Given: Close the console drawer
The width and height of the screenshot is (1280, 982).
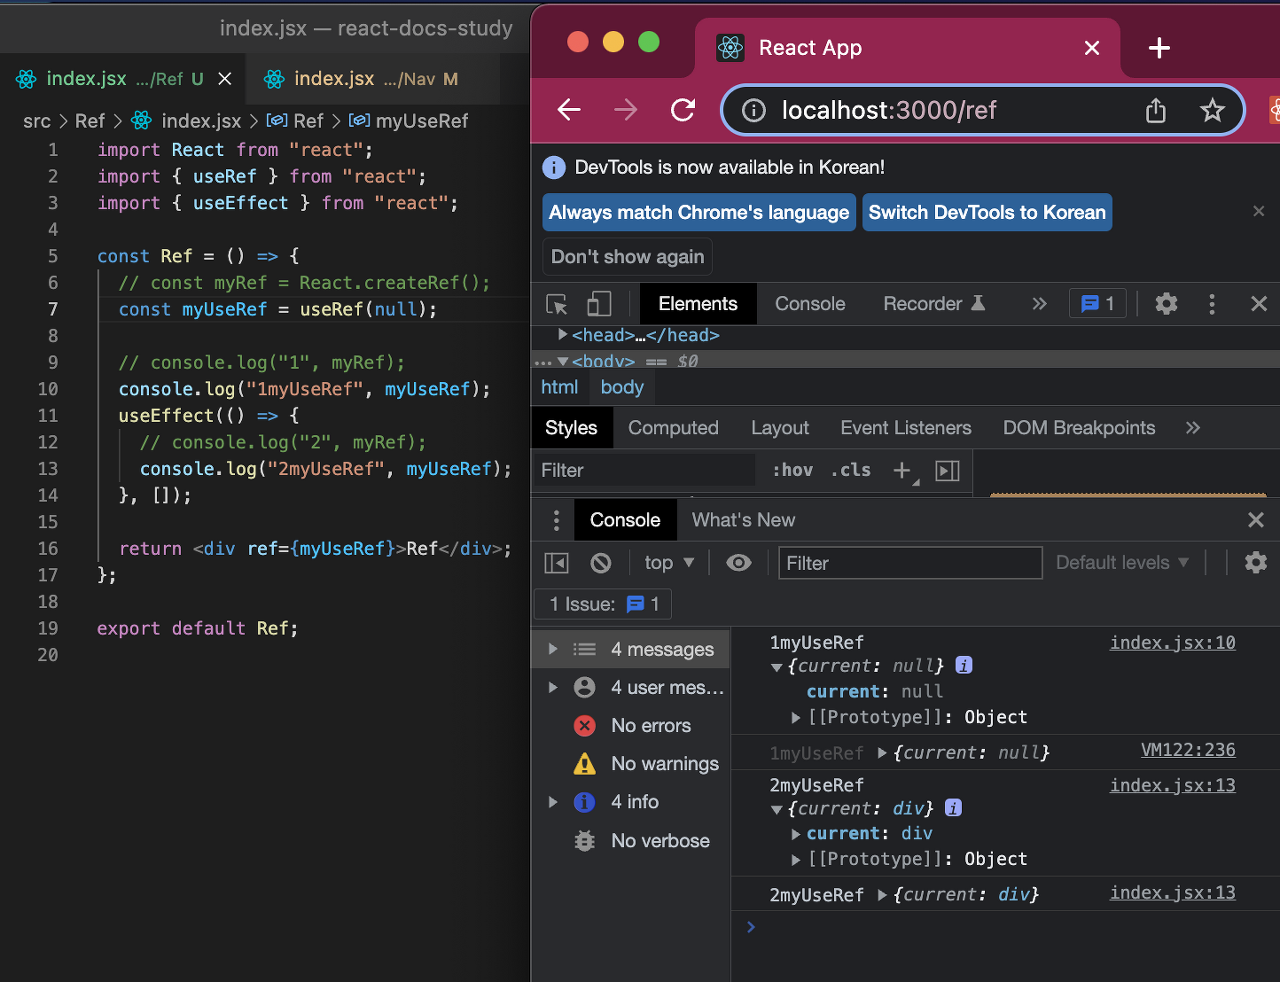Looking at the screenshot, I should 1256,520.
